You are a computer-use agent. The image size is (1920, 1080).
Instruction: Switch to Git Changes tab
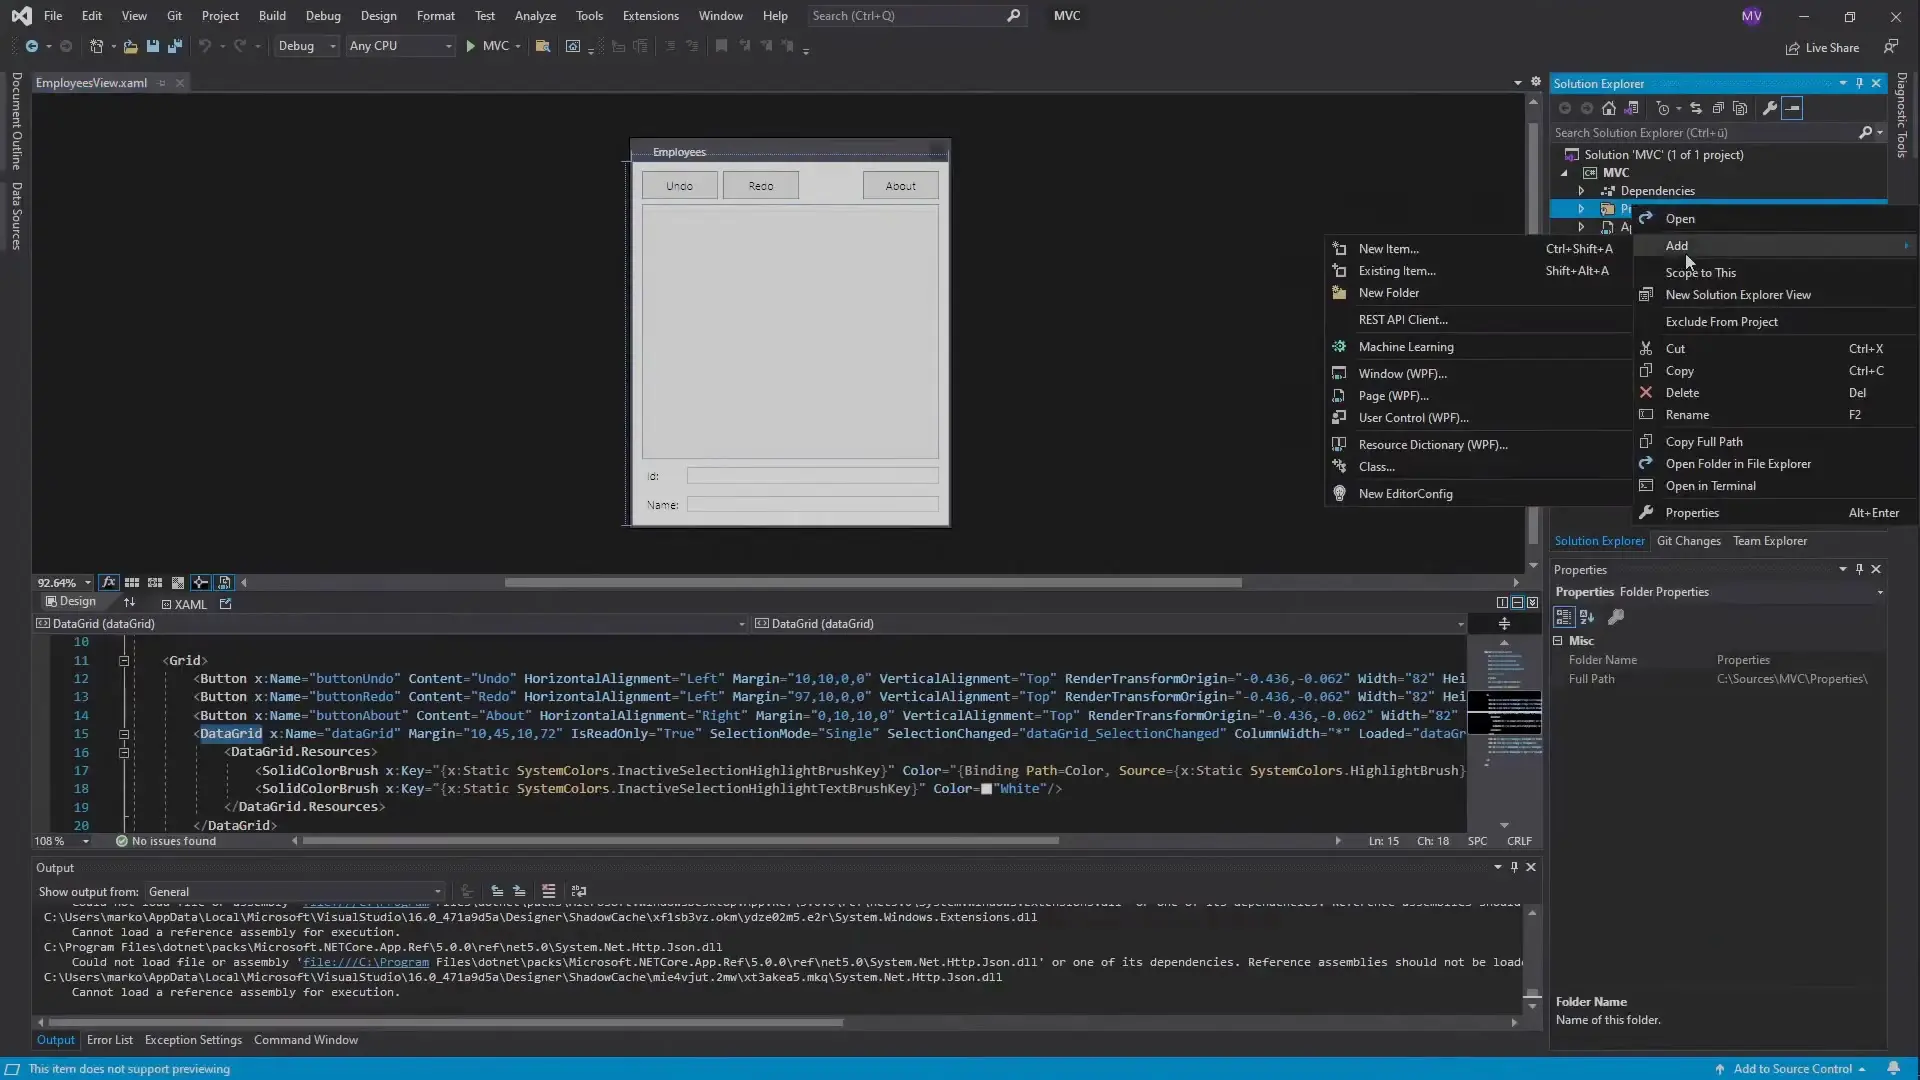1688,540
